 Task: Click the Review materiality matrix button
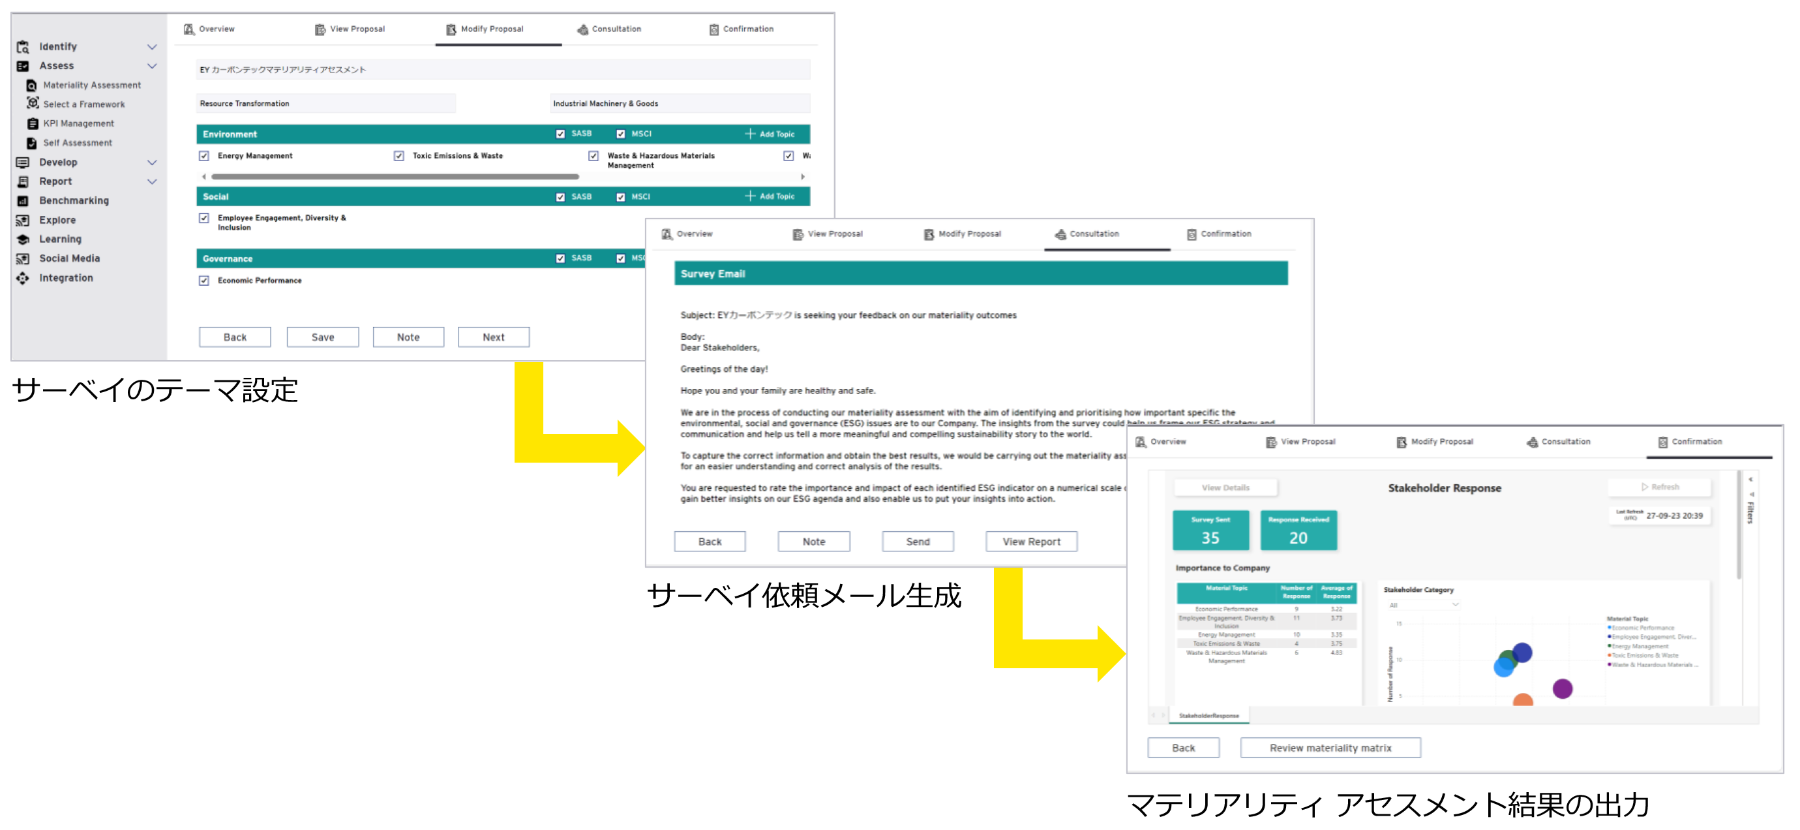pos(1330,748)
